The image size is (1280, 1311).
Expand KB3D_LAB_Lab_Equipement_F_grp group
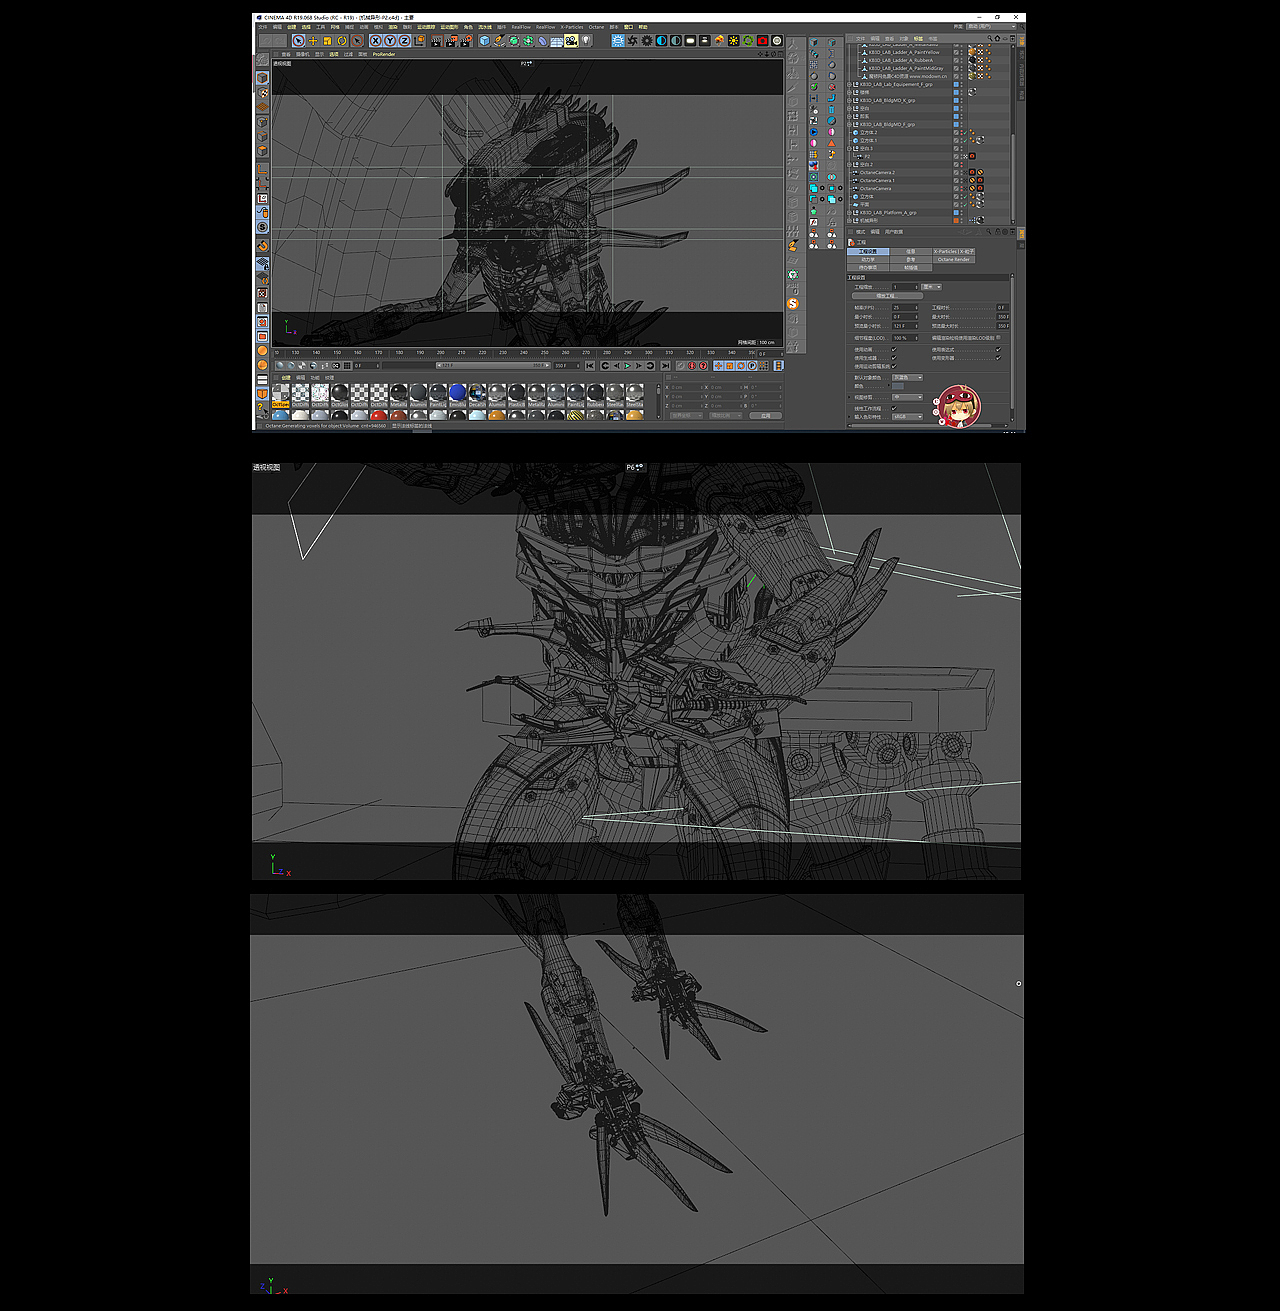click(x=849, y=84)
